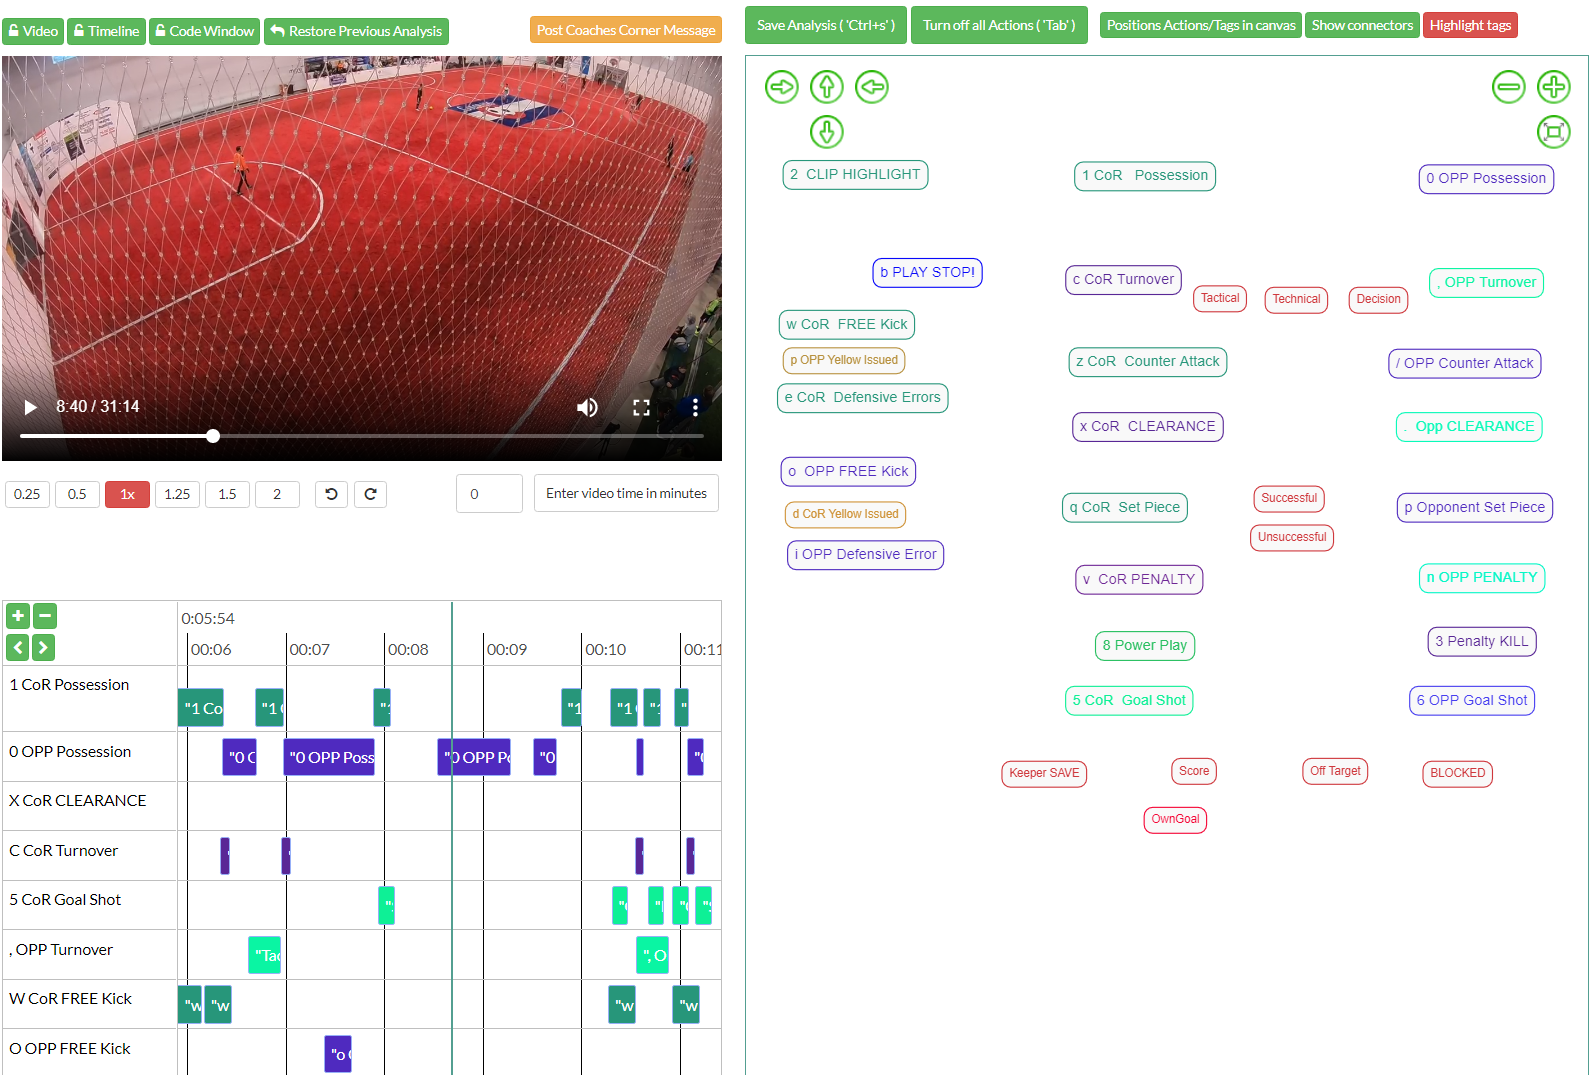Select the Technical tag
Viewport: 1590px width, 1075px height.
coord(1296,299)
